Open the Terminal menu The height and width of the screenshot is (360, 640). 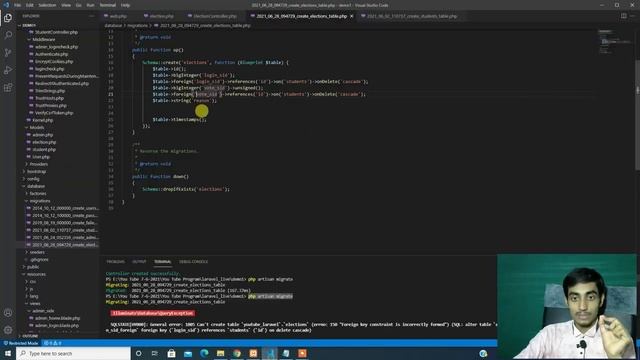pyautogui.click(x=108, y=5)
